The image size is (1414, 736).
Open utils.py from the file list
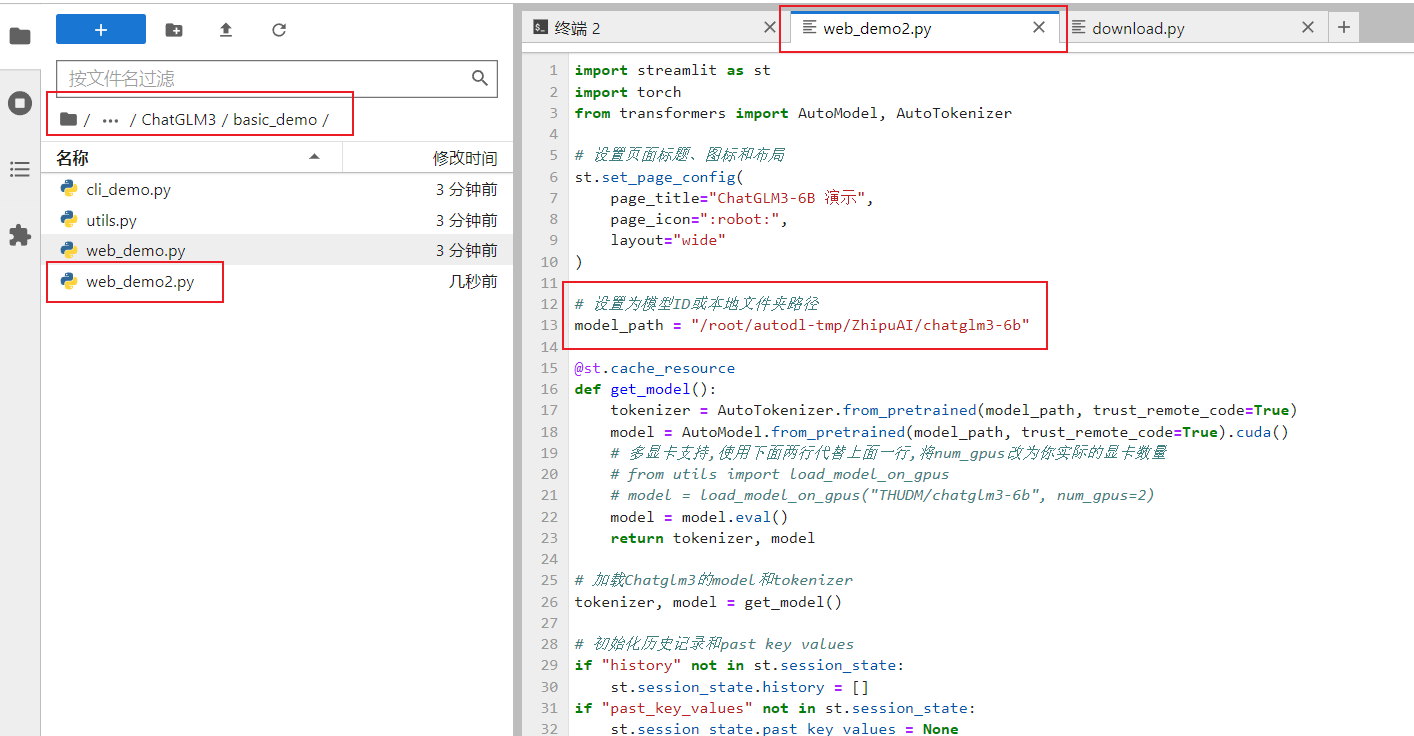pos(111,220)
